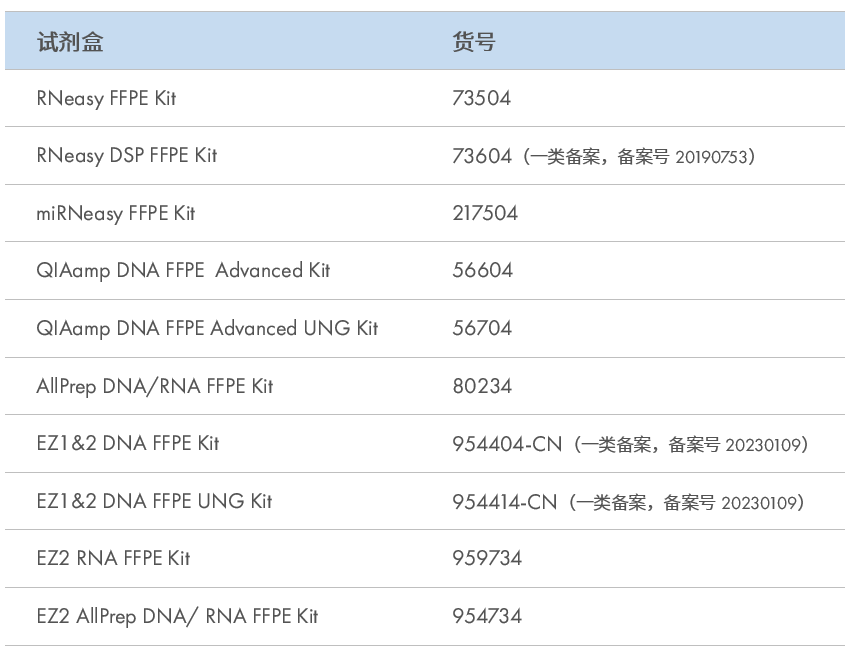Image resolution: width=851 pixels, height=657 pixels.
Task: Click the 货号 column header
Action: (473, 42)
